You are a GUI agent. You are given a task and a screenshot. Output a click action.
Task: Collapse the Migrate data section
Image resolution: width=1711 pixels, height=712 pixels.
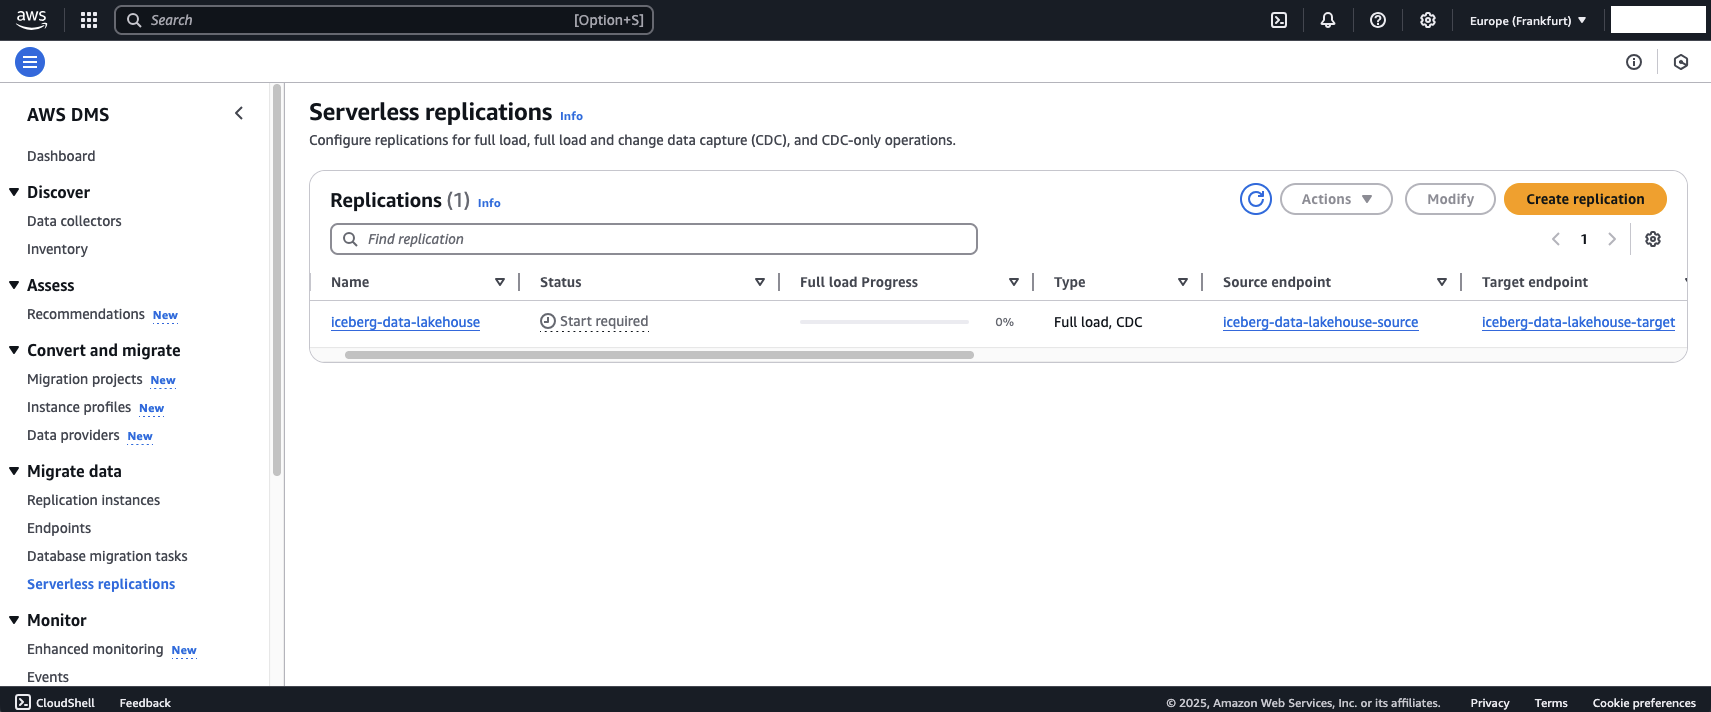(x=14, y=471)
